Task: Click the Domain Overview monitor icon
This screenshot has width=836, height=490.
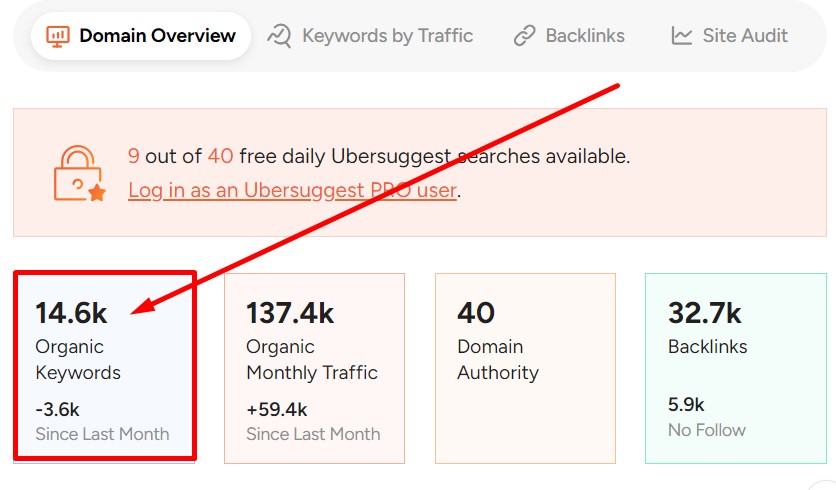Action: click(x=57, y=36)
